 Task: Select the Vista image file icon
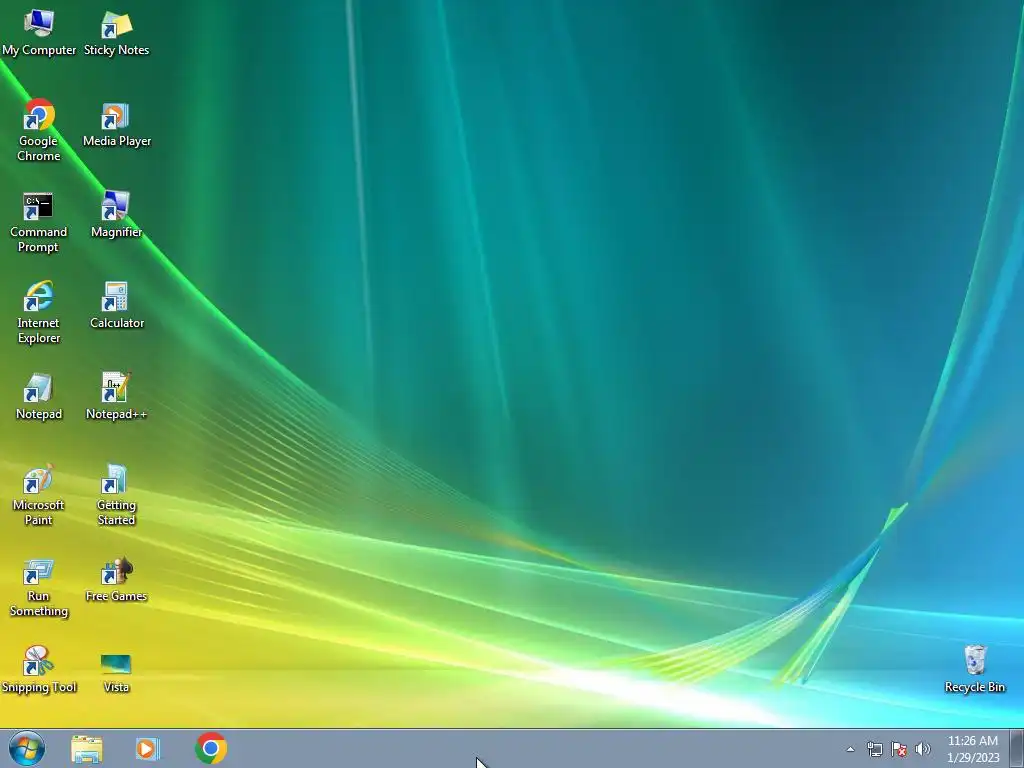116,673
